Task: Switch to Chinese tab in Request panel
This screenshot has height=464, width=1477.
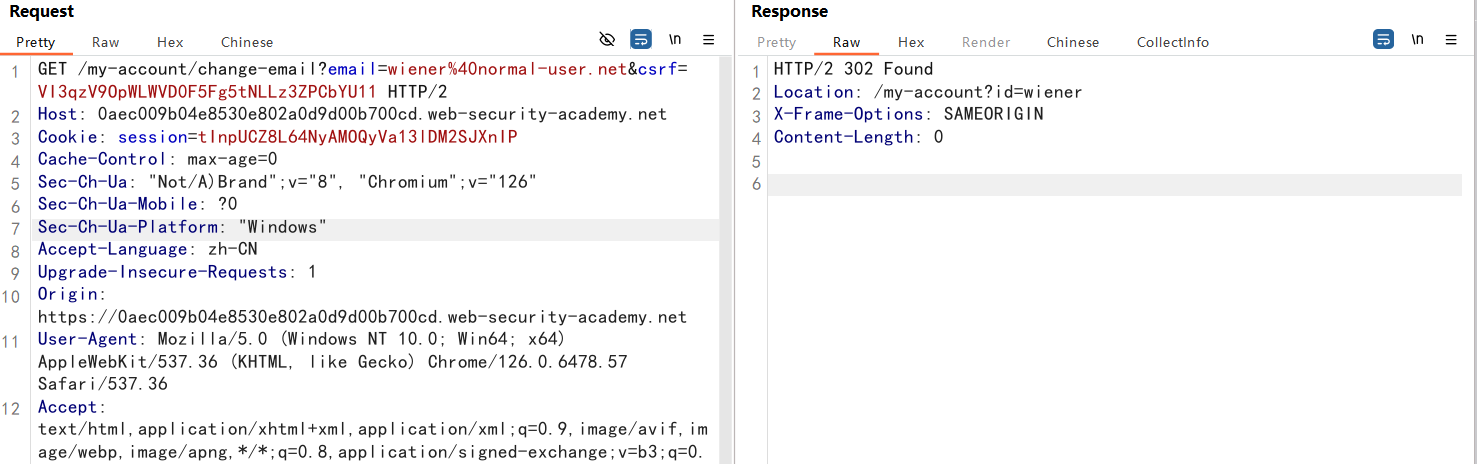Action: 247,42
